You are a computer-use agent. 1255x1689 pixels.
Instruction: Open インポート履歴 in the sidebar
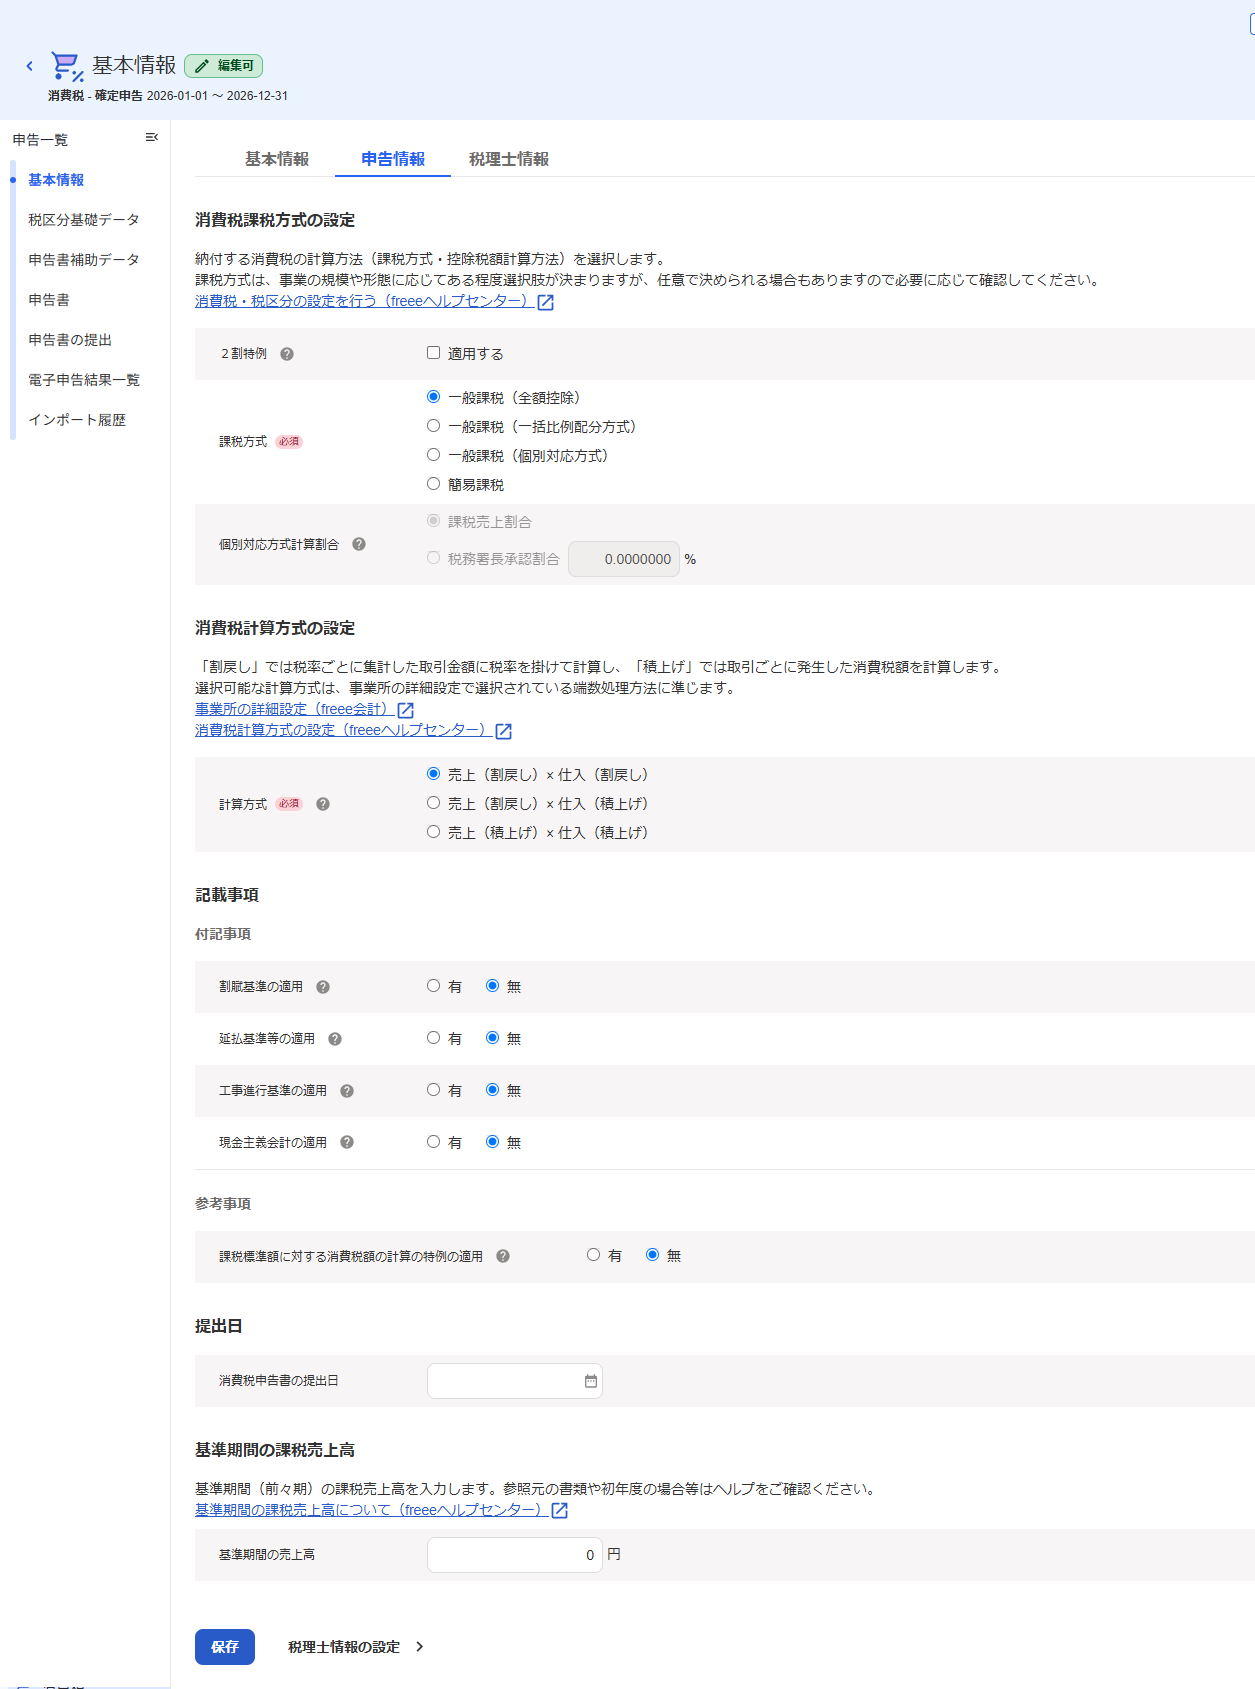(77, 420)
